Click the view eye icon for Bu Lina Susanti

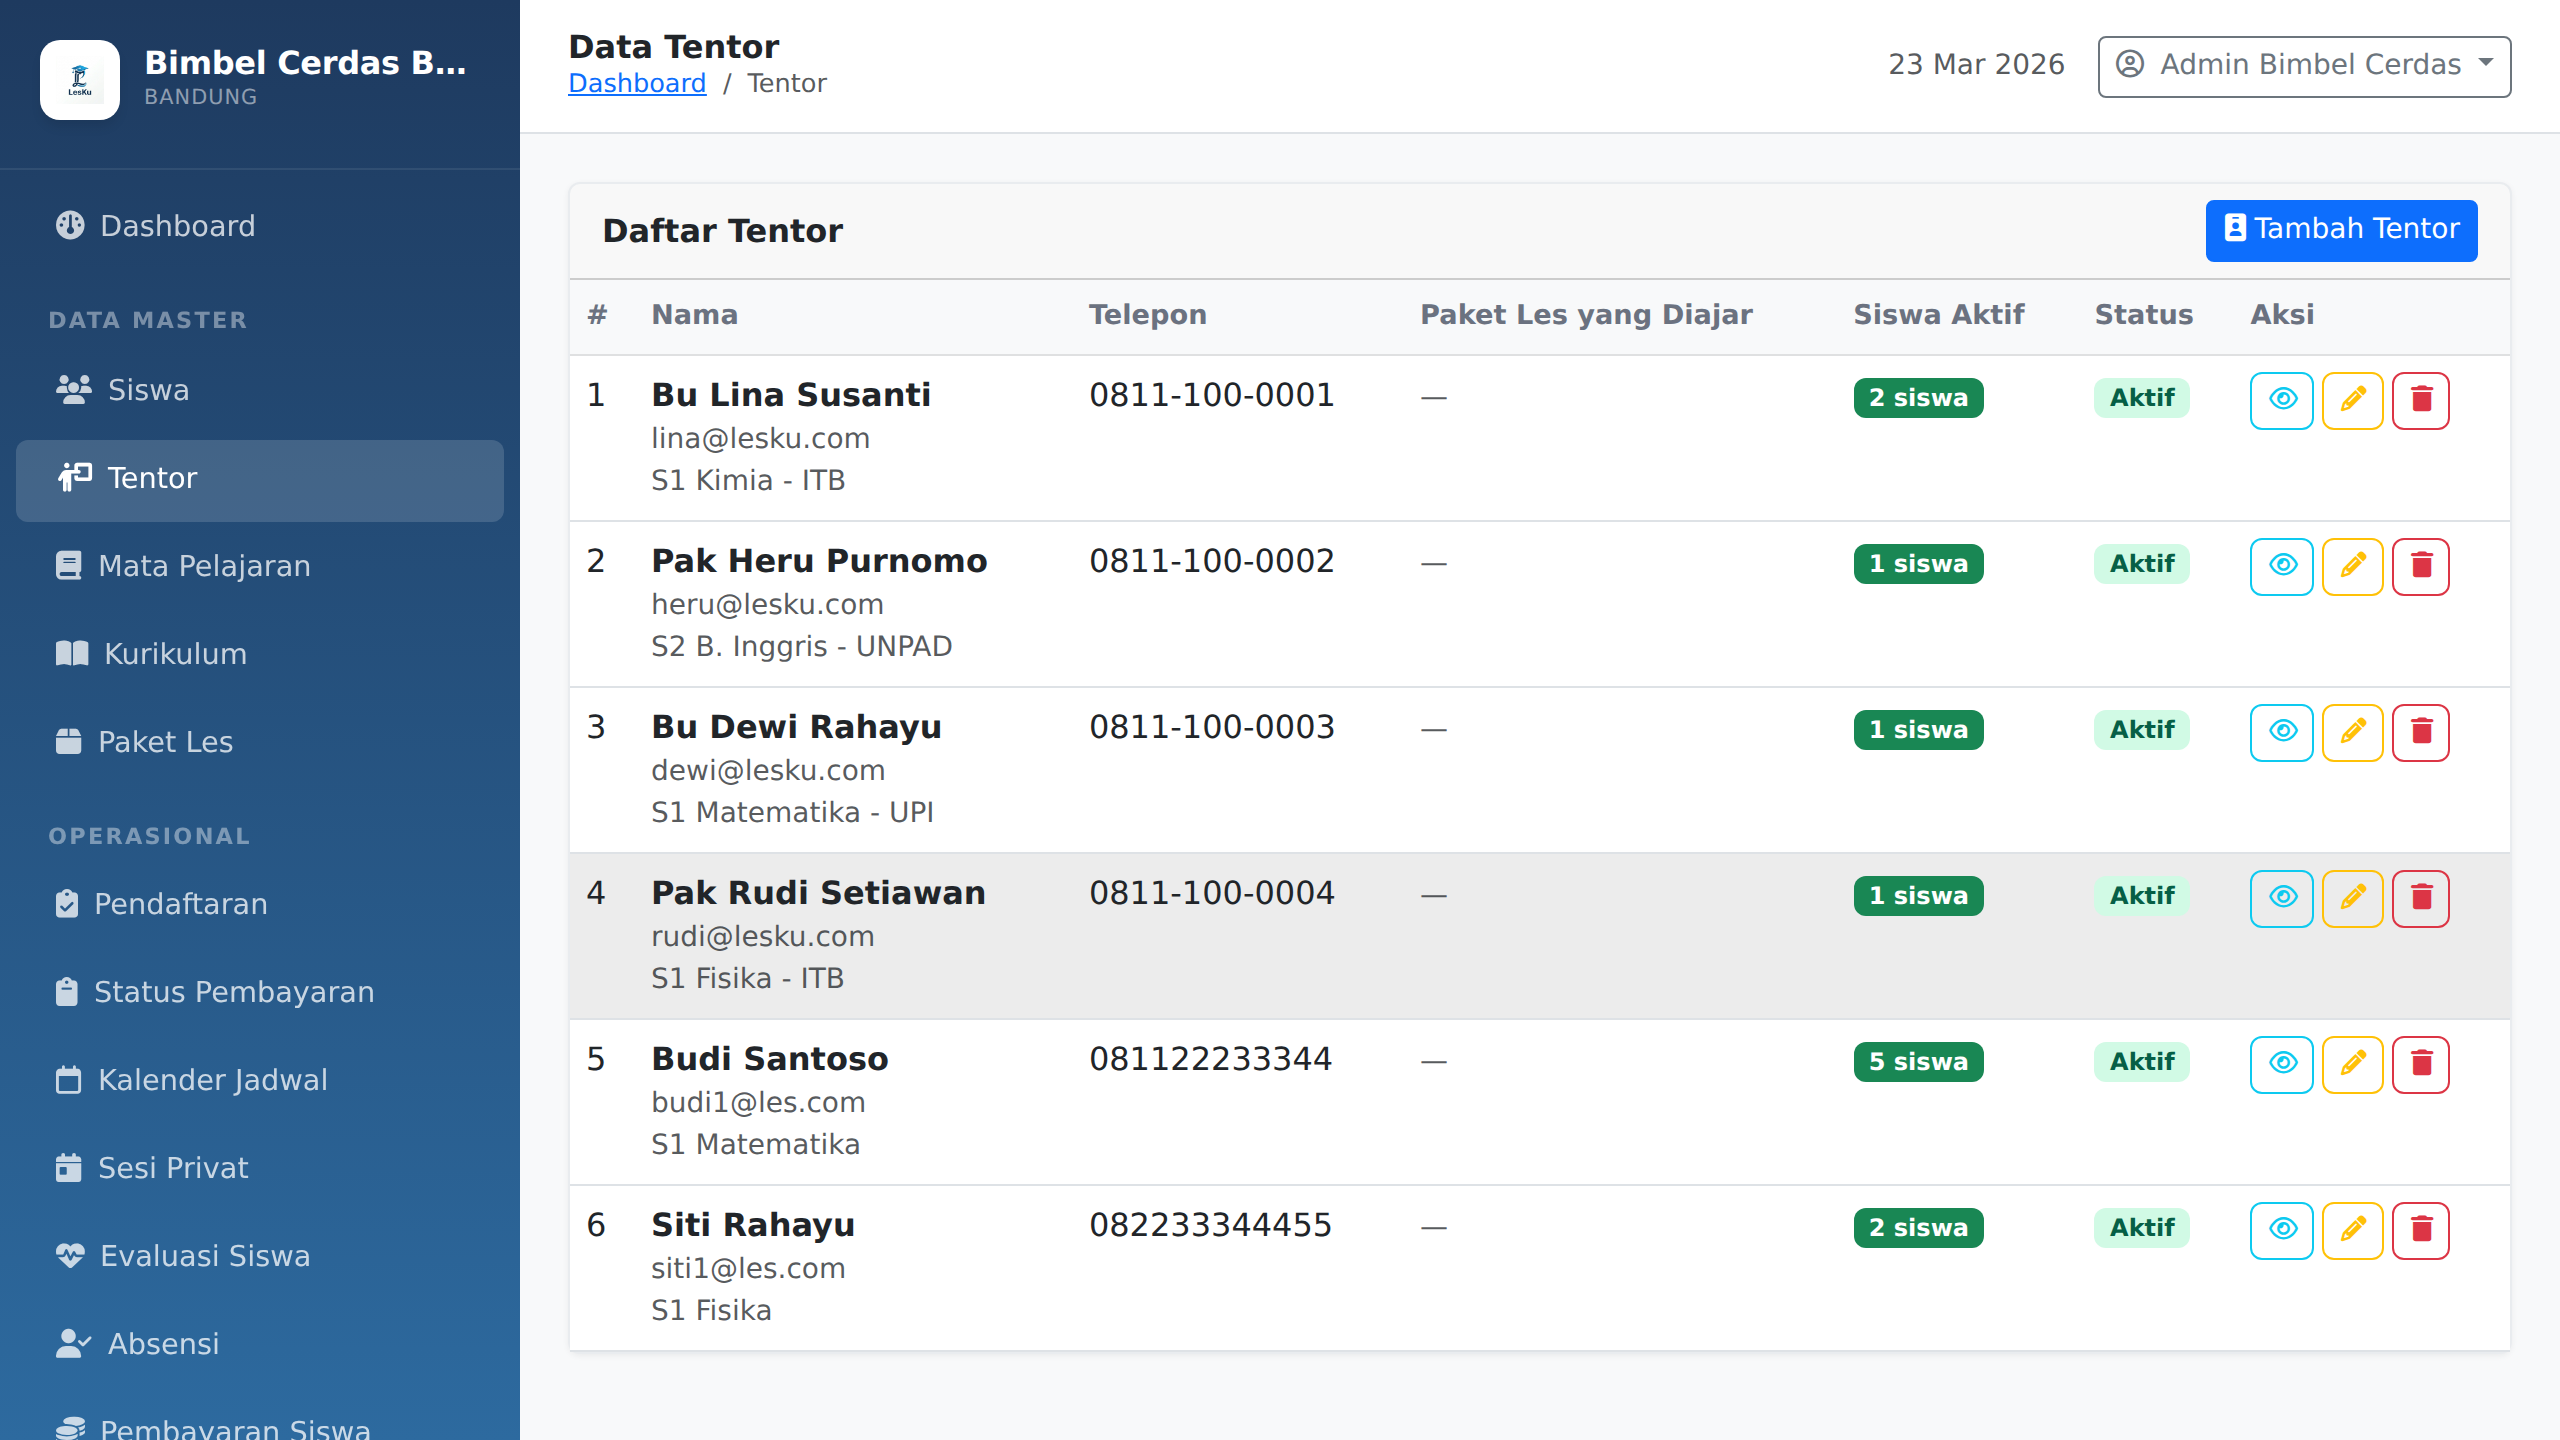click(x=2281, y=400)
